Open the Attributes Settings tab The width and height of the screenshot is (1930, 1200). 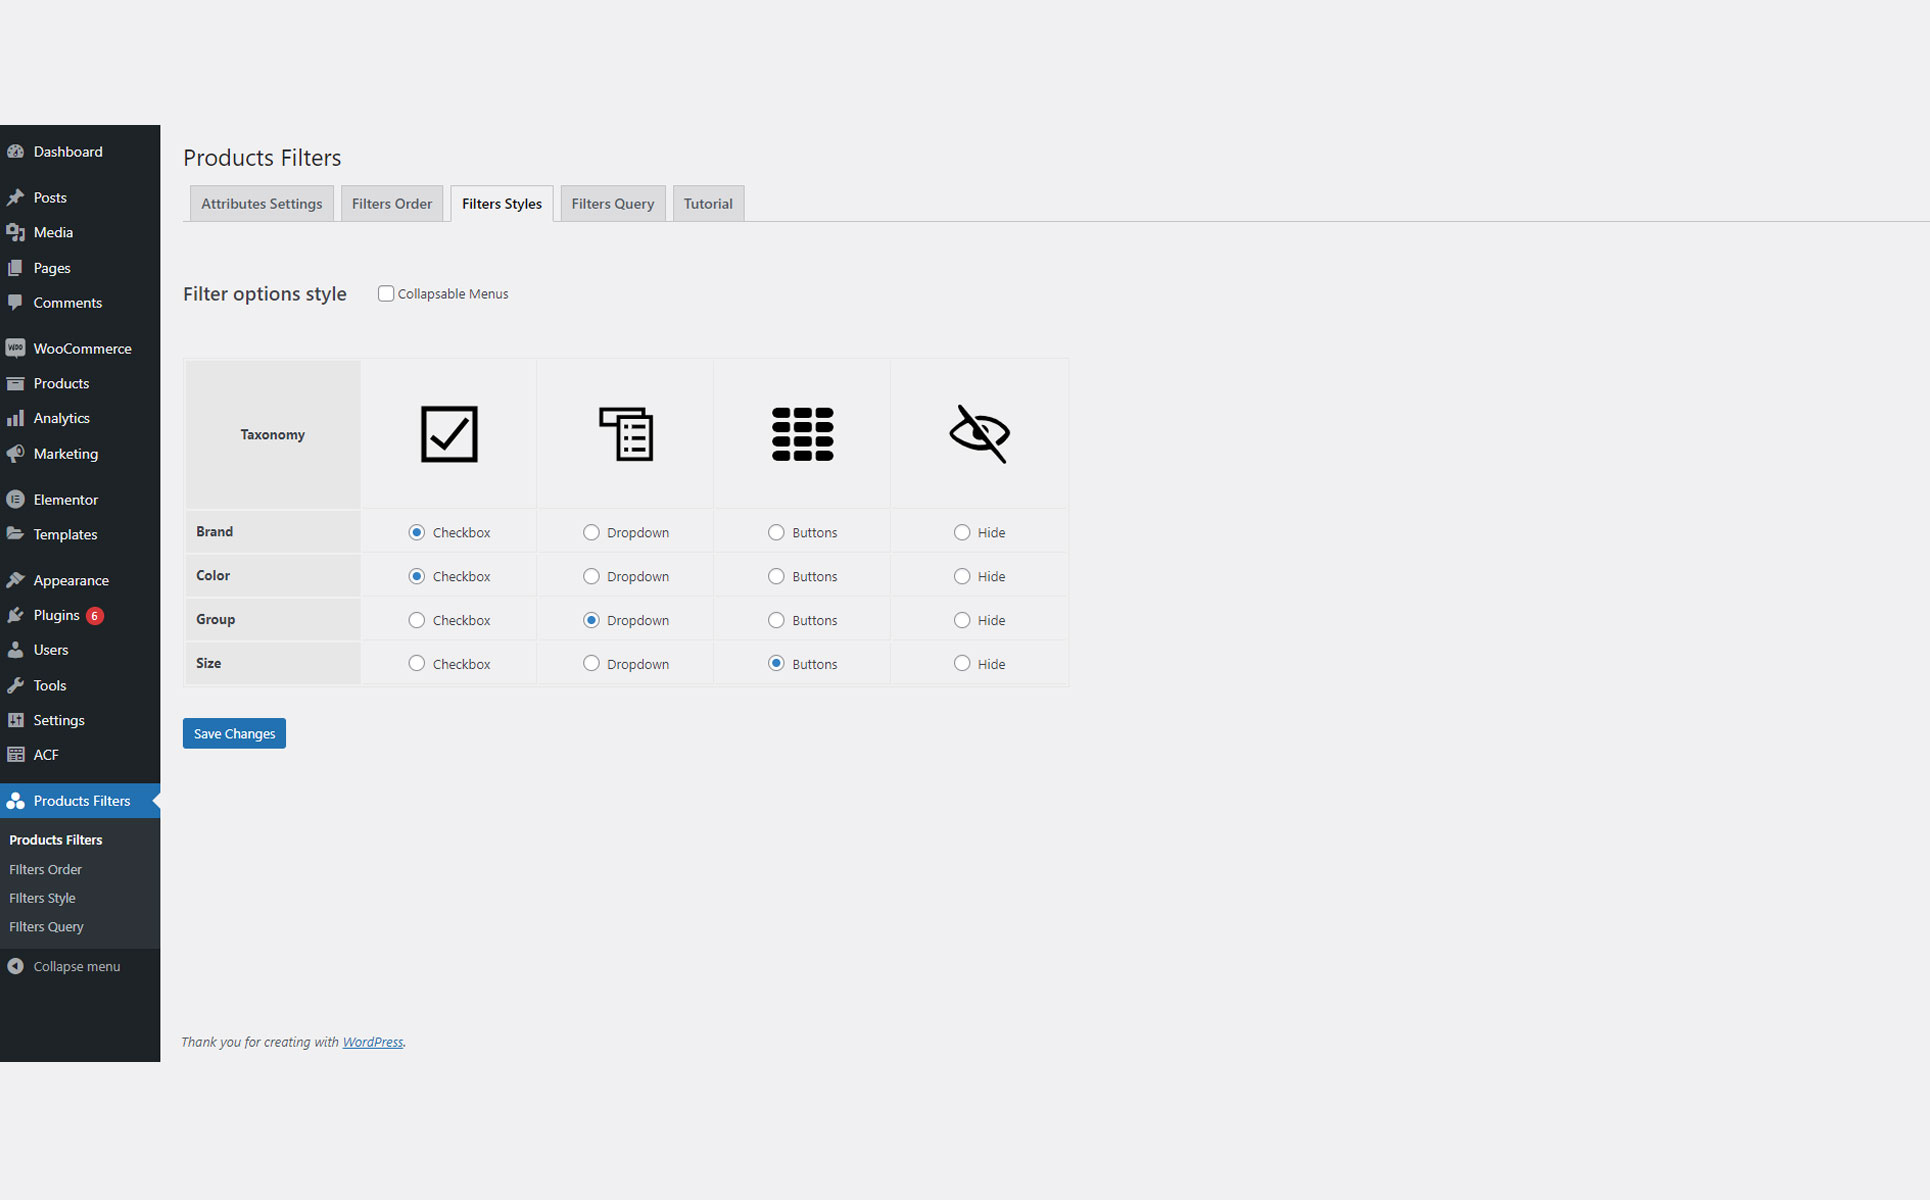coord(261,204)
